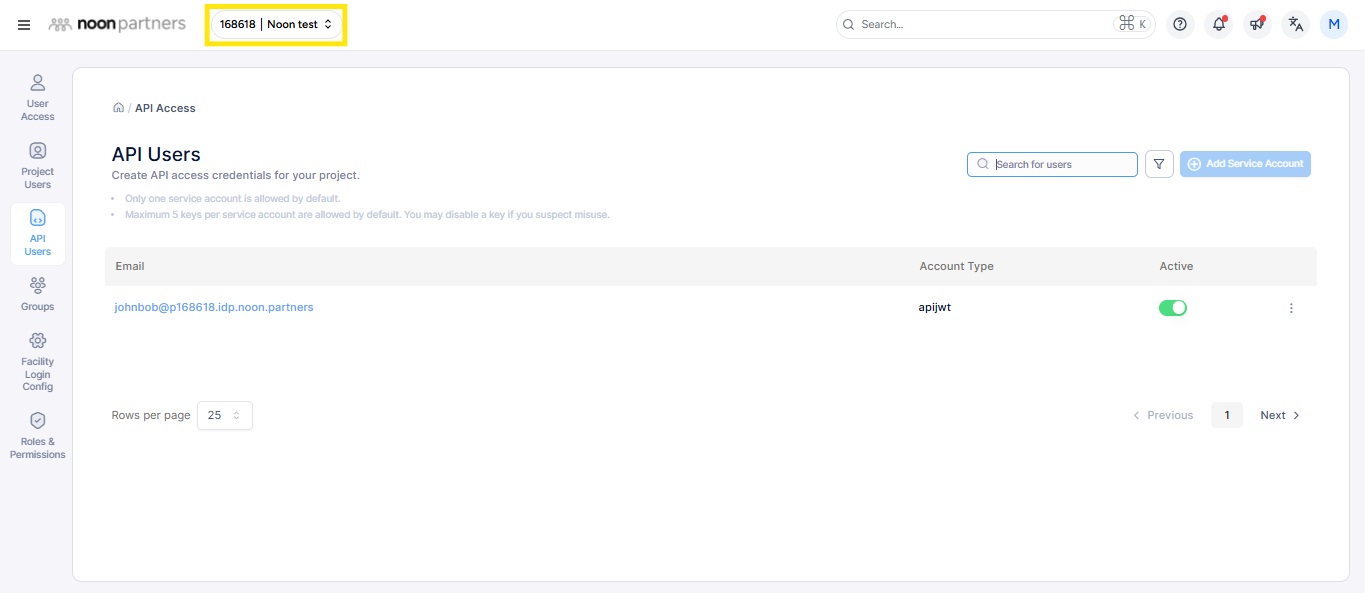The height and width of the screenshot is (593, 1365).
Task: Open User Access in sidebar
Action: 38,97
